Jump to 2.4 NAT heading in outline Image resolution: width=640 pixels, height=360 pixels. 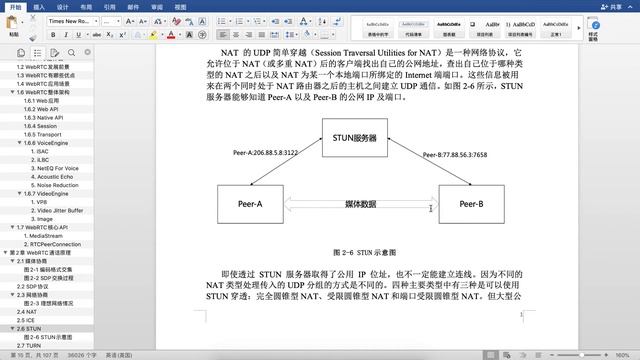point(27,312)
